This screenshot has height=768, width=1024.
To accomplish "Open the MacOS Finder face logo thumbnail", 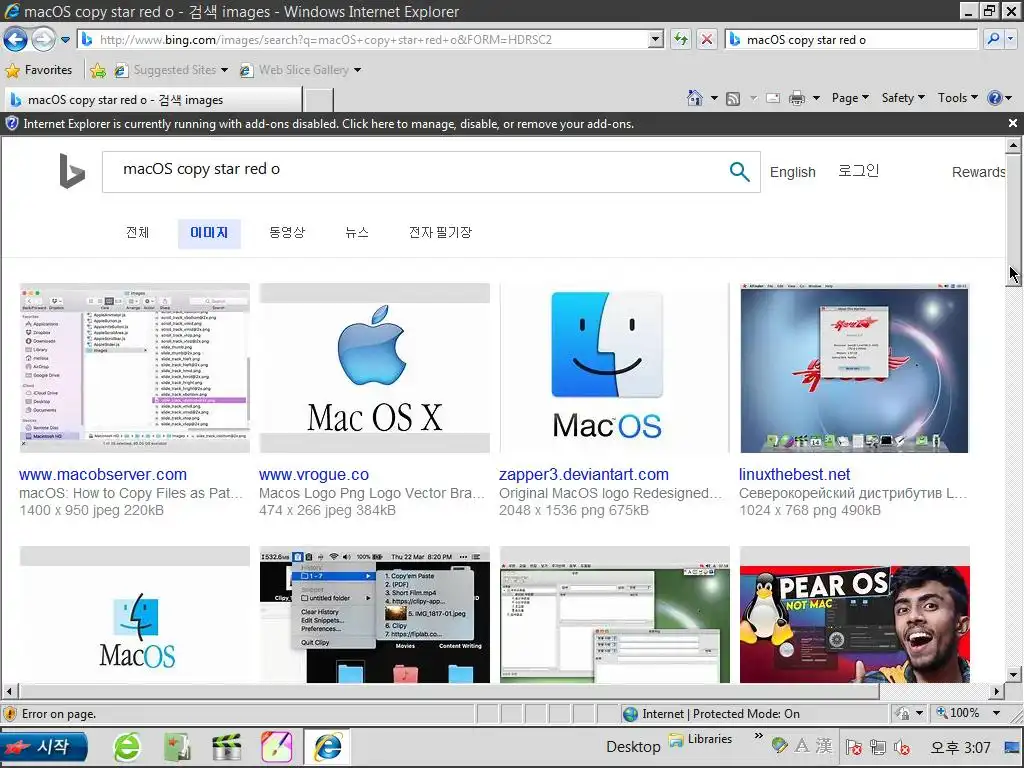I will tap(614, 368).
